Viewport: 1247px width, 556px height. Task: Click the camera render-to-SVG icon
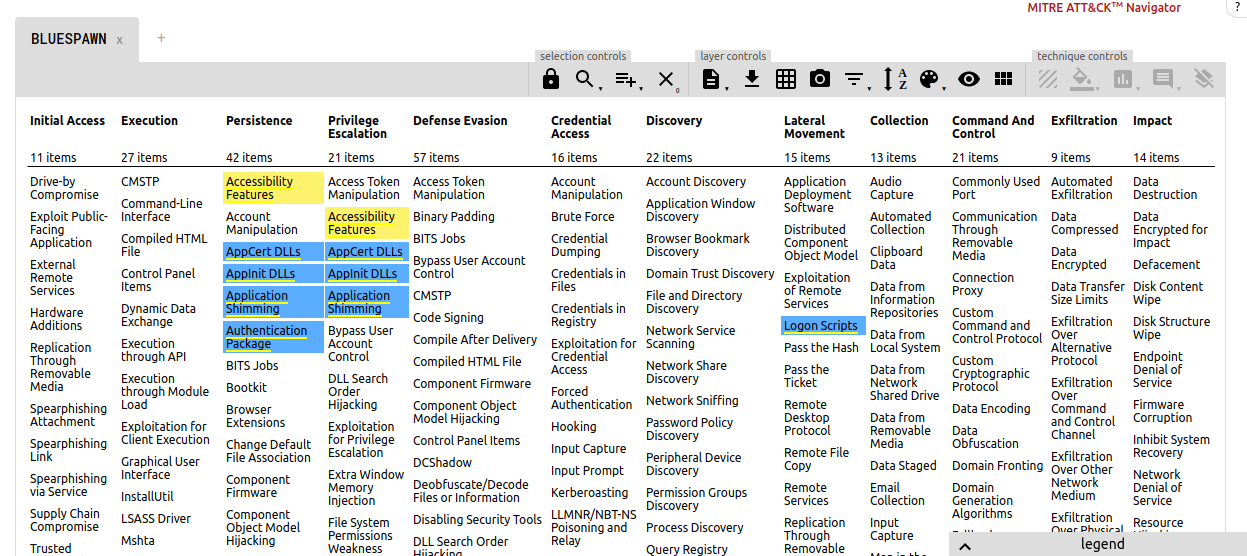click(x=820, y=80)
